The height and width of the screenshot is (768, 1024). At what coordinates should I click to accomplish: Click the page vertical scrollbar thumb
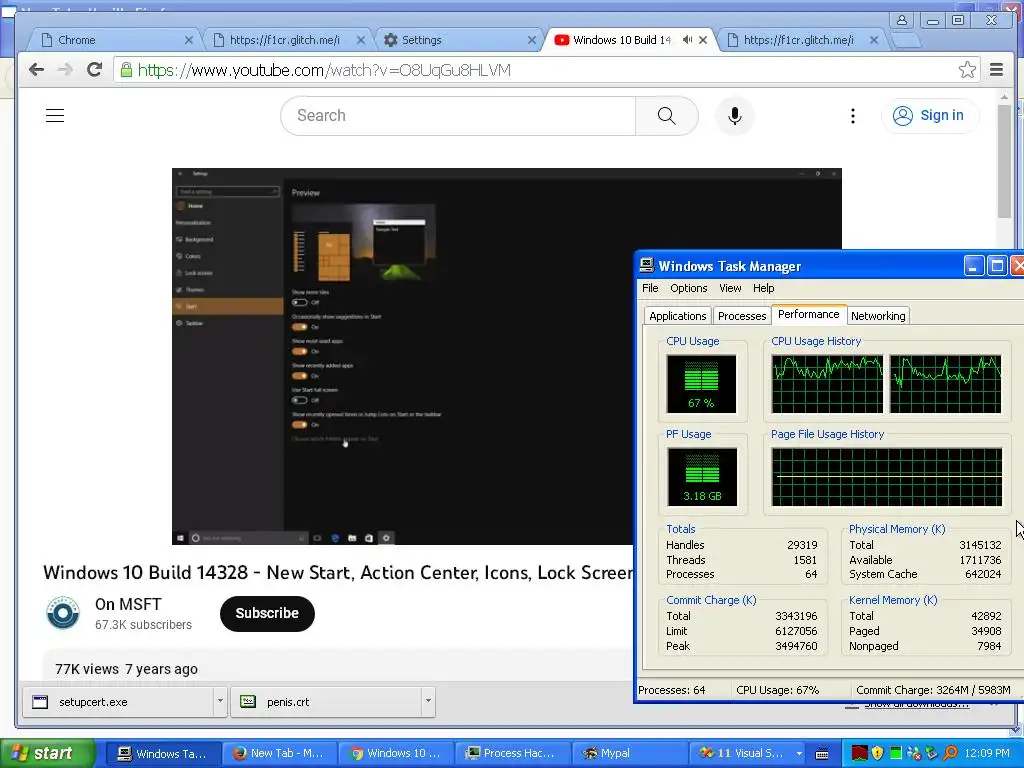click(x=1004, y=161)
